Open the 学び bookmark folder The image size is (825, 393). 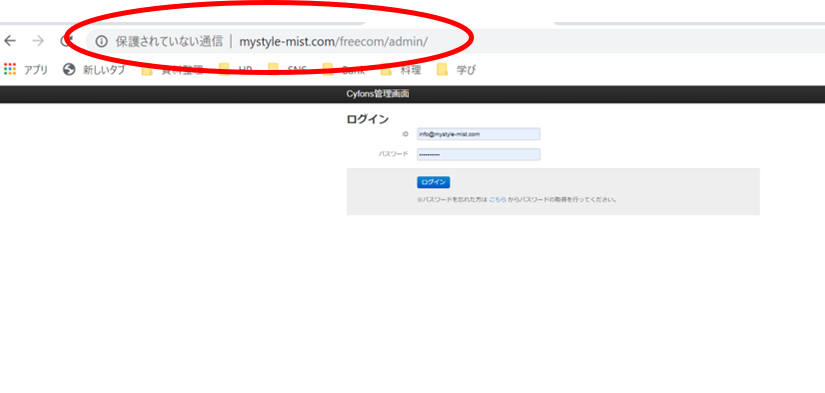[x=456, y=69]
